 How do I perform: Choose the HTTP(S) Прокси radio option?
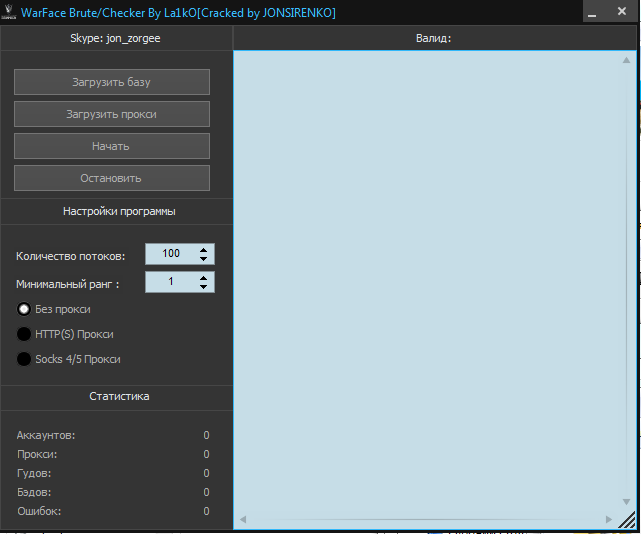24,334
